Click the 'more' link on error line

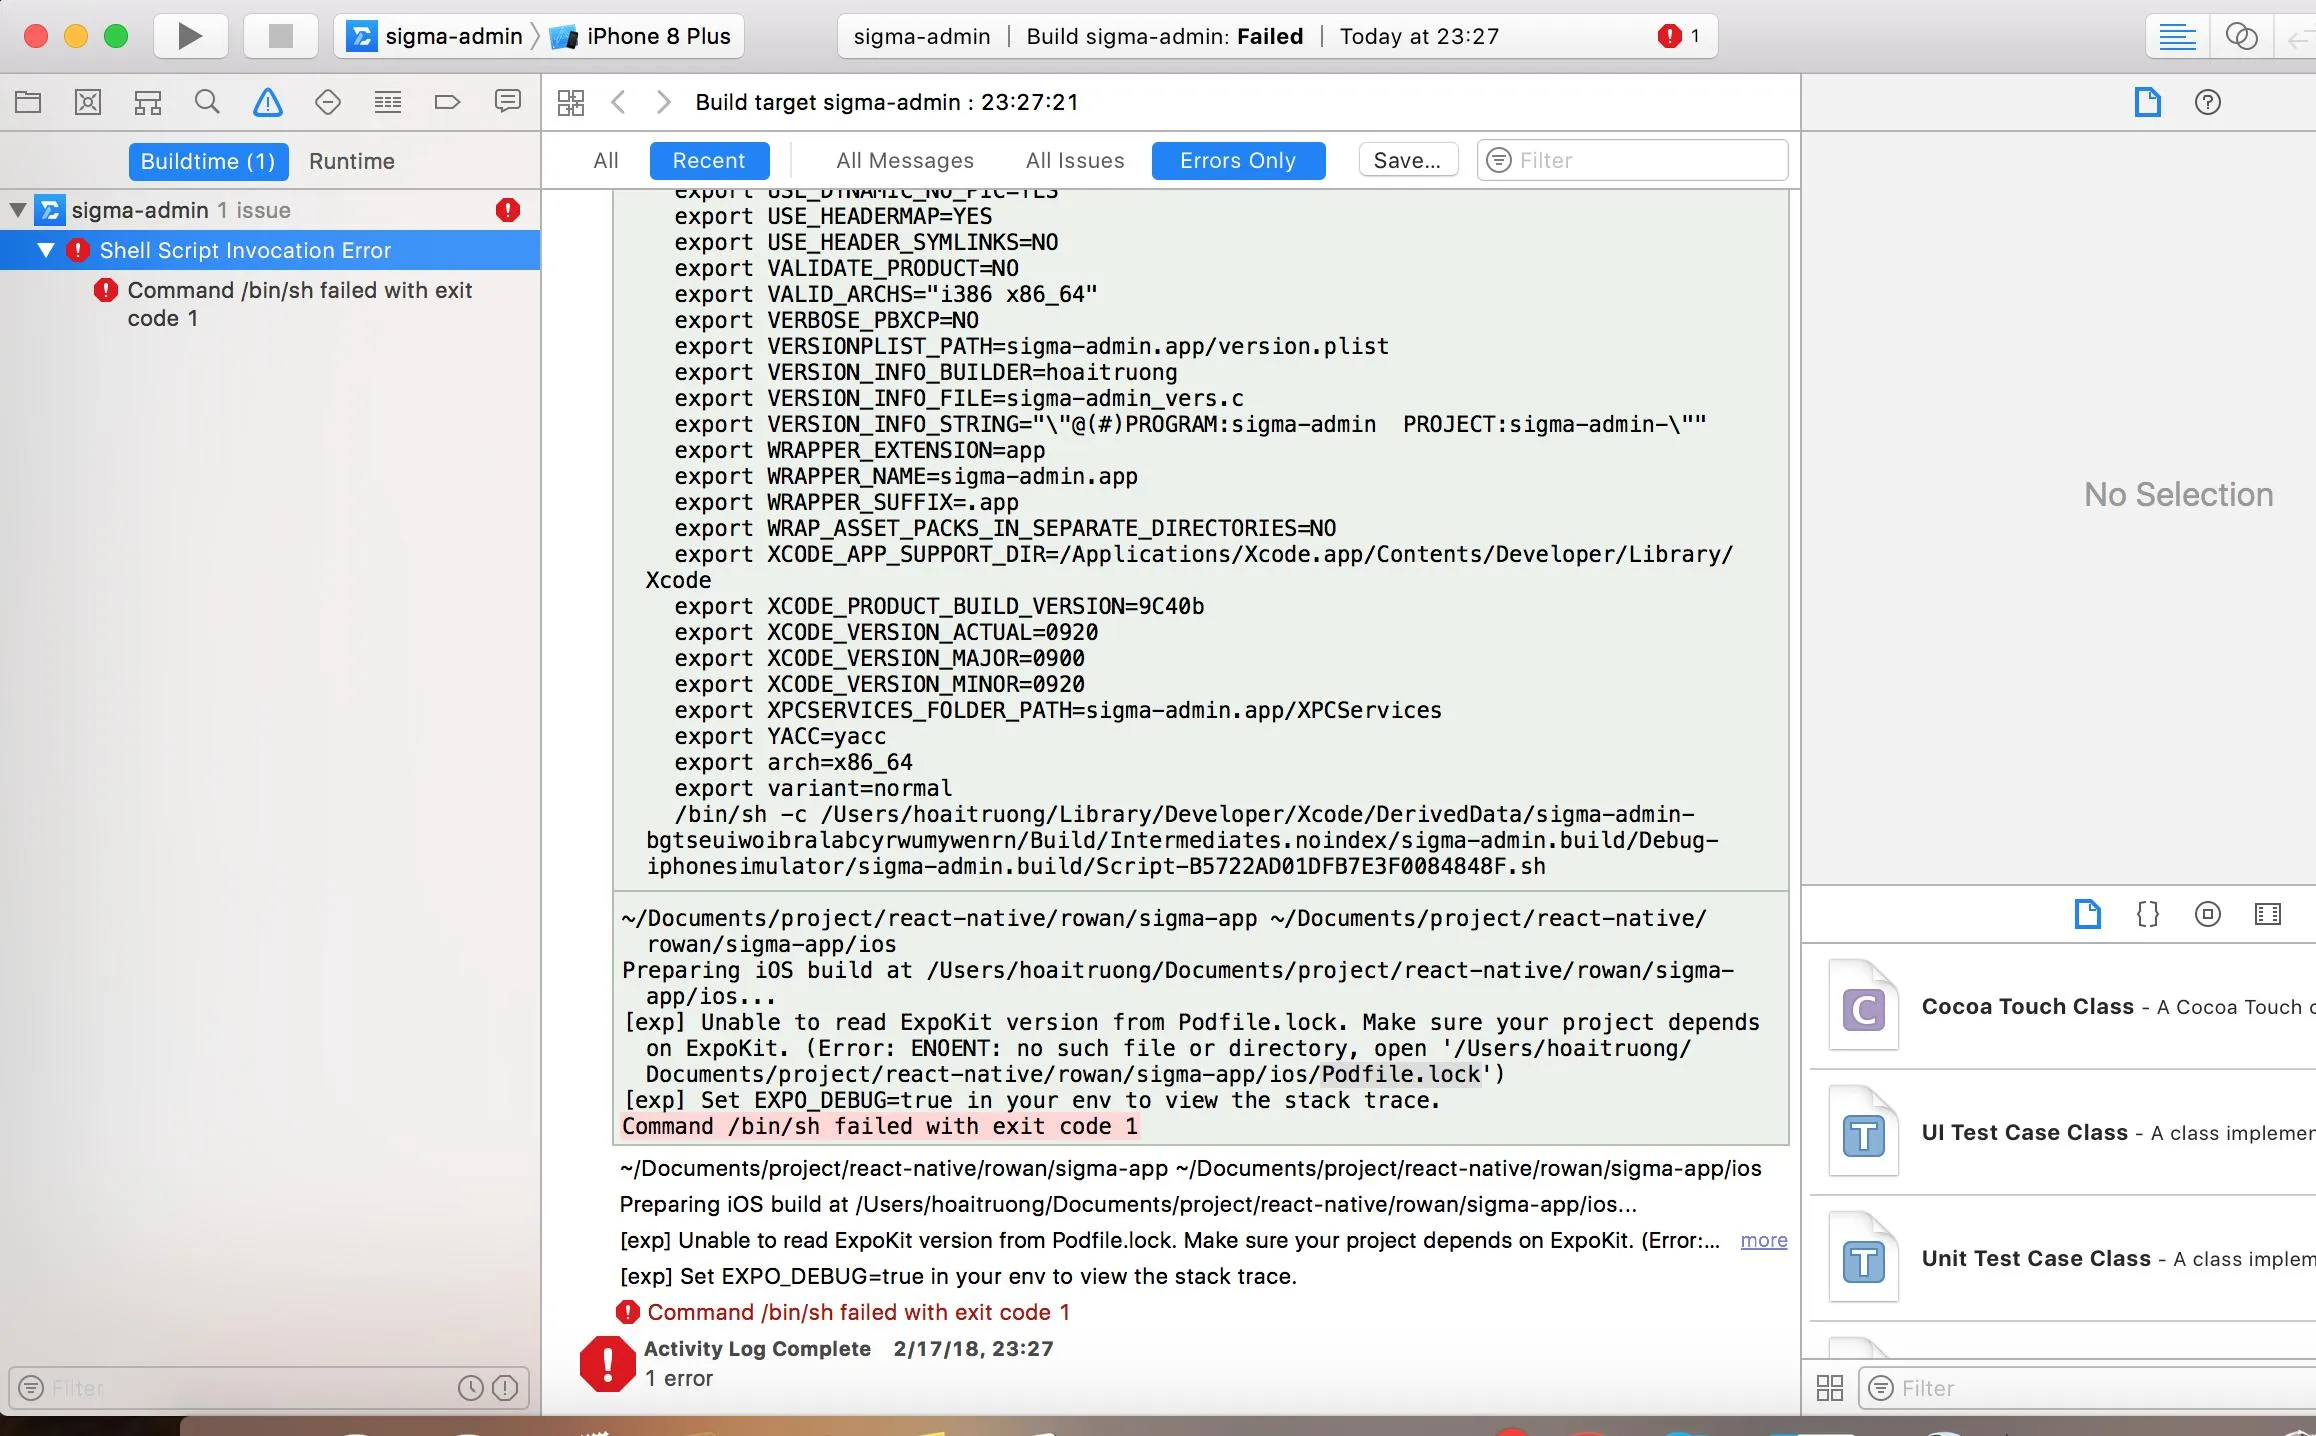[1763, 1241]
